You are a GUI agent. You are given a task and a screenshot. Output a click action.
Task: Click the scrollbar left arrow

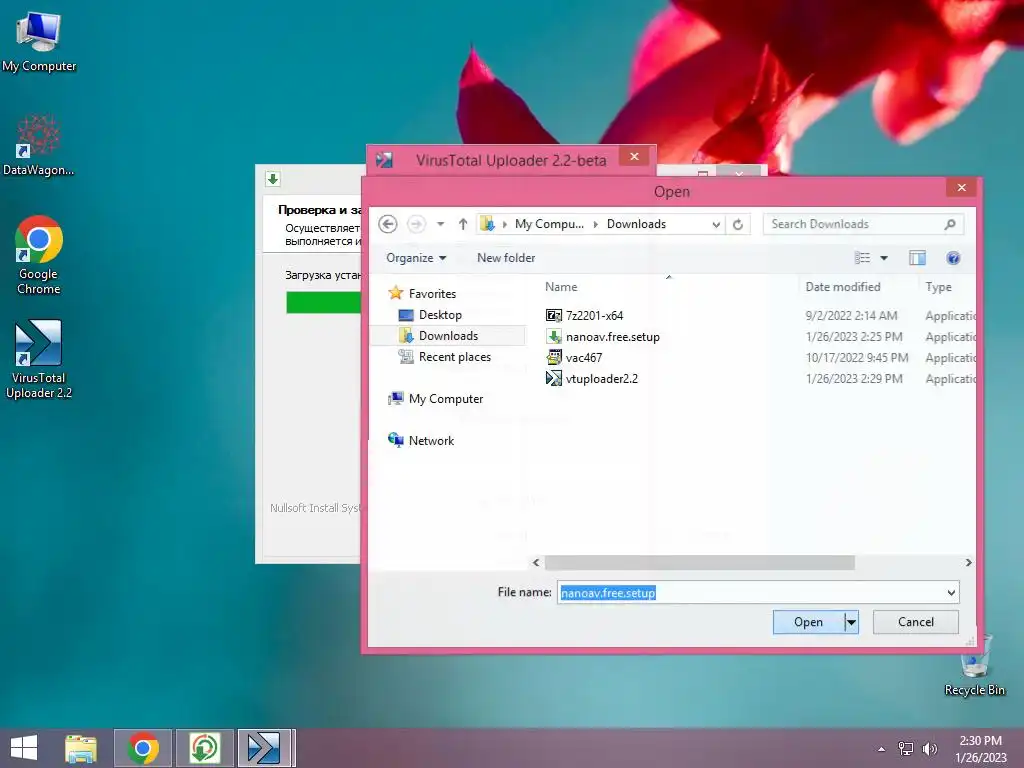tap(536, 562)
